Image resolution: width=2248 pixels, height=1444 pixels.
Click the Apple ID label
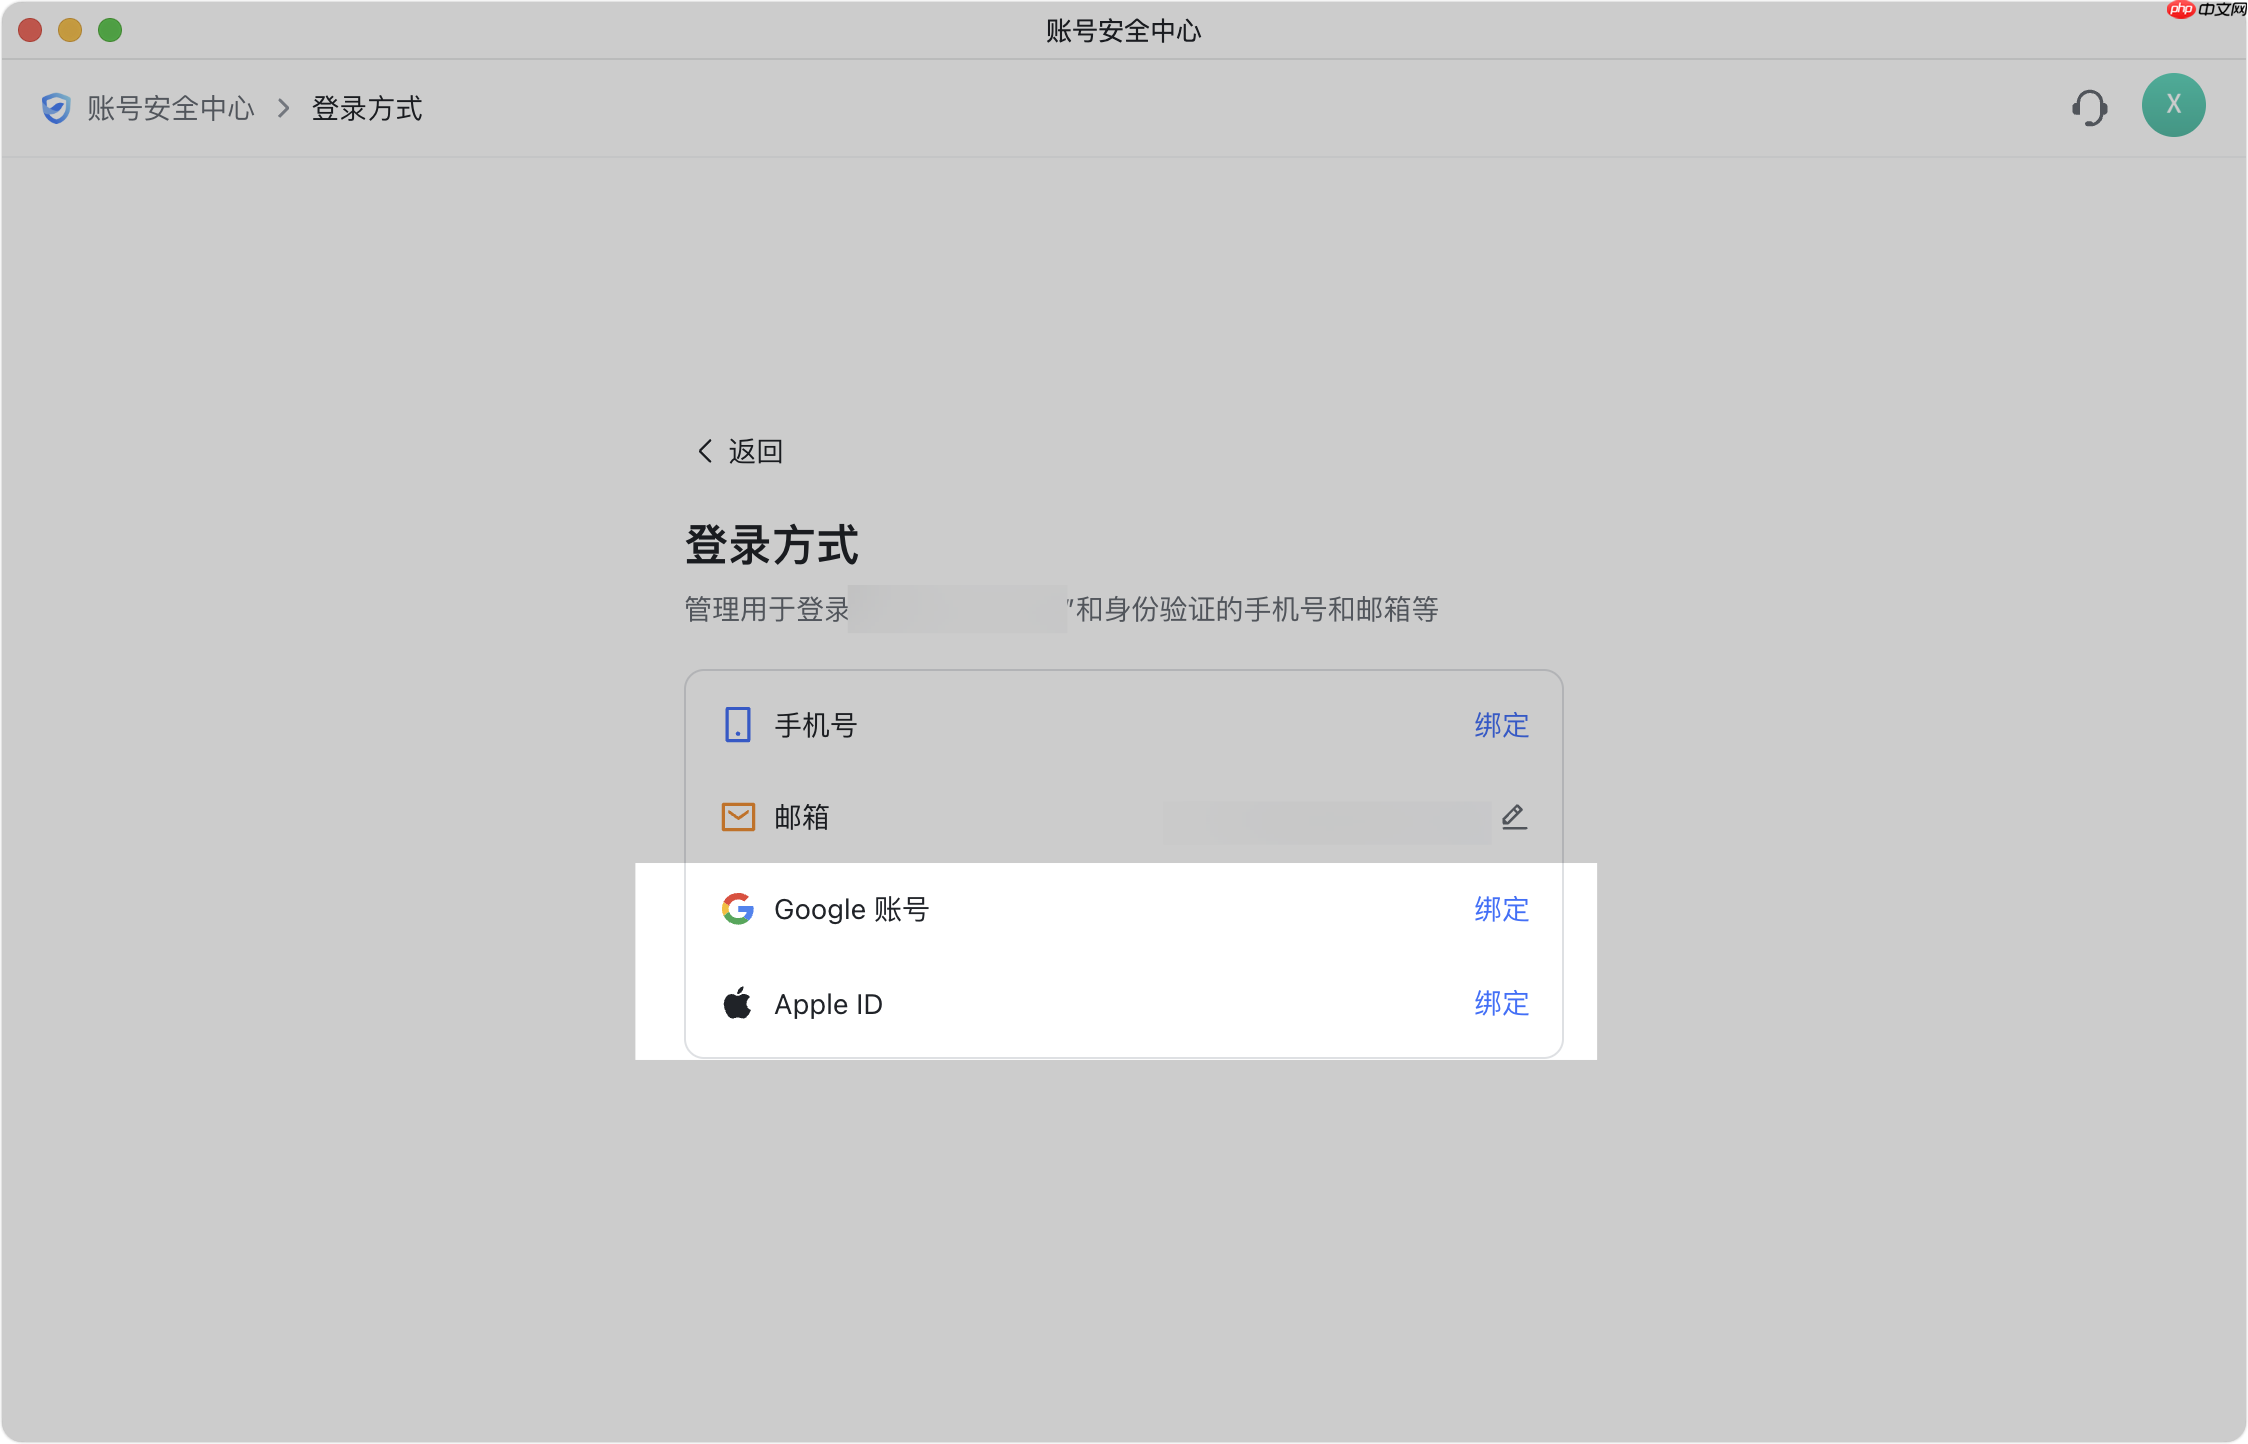tap(828, 1004)
